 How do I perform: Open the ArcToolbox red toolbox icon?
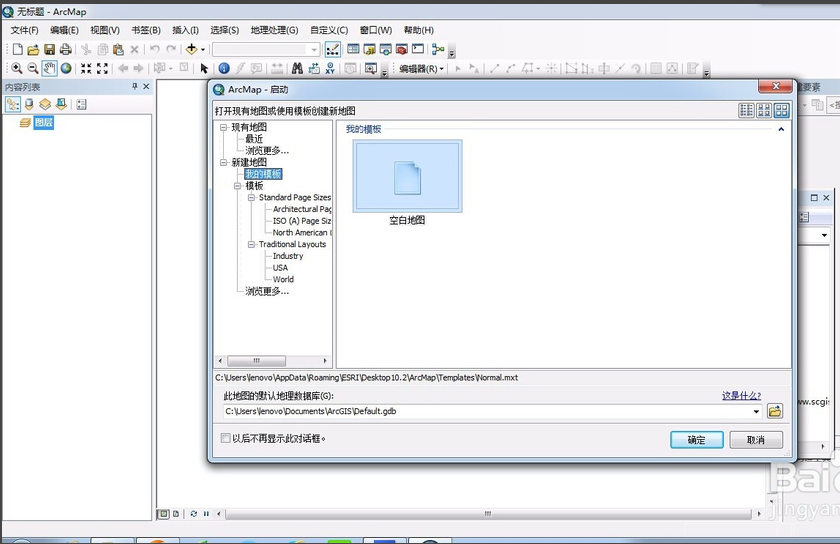(x=401, y=49)
